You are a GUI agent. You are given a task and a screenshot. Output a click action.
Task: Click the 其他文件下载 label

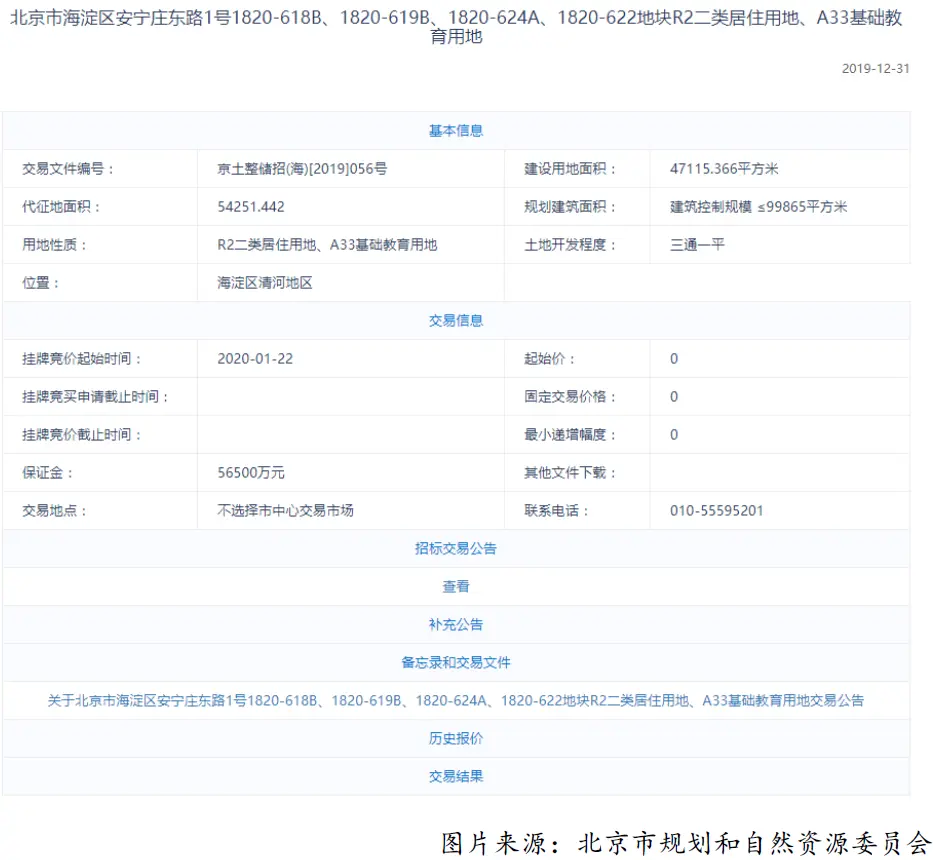(x=570, y=473)
